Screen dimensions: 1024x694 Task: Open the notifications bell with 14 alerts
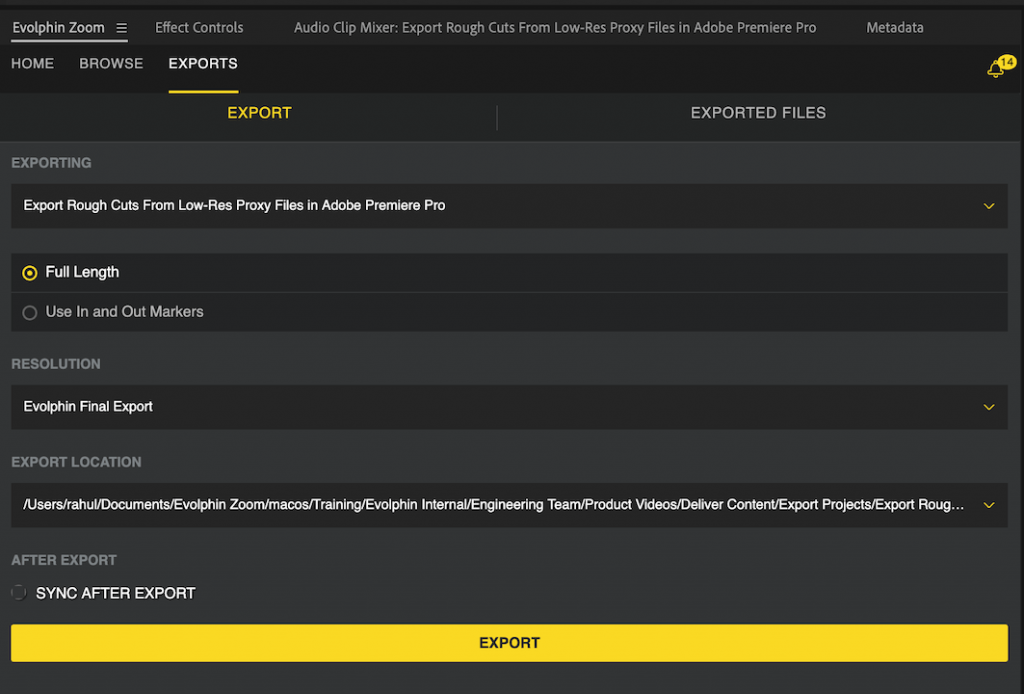[x=997, y=67]
